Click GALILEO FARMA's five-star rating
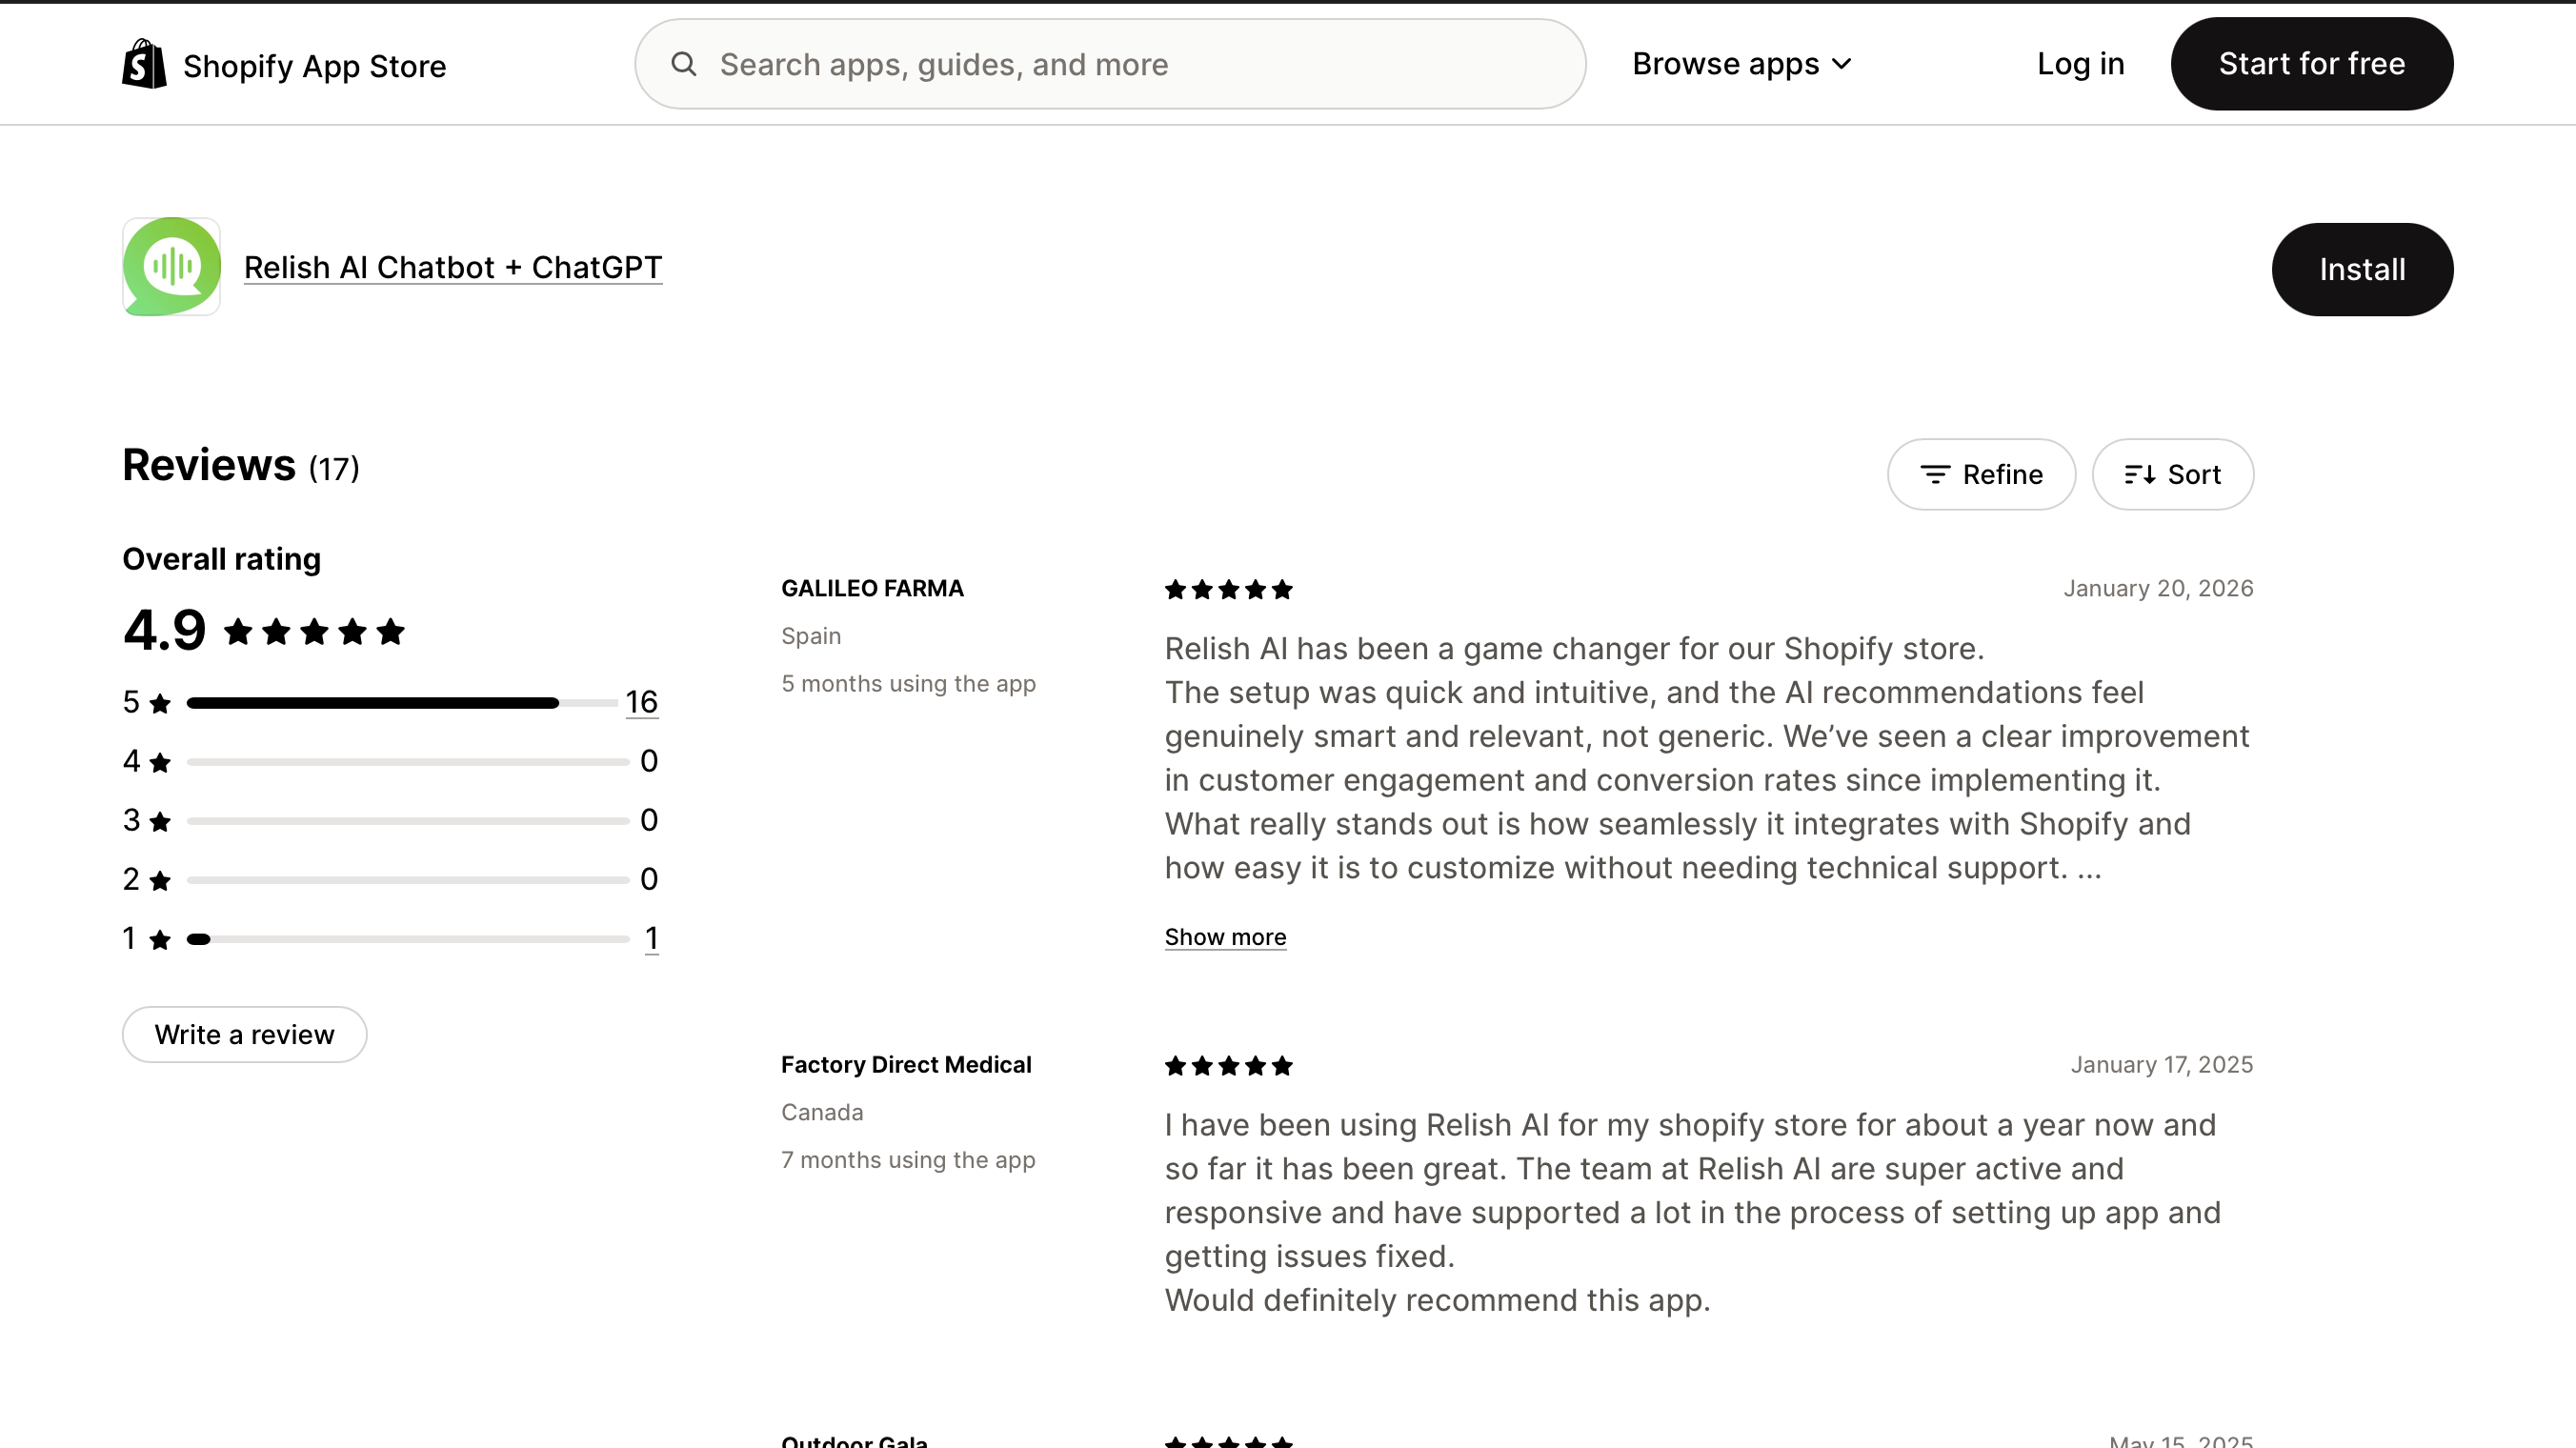Viewport: 2576px width, 1448px height. 1228,589
